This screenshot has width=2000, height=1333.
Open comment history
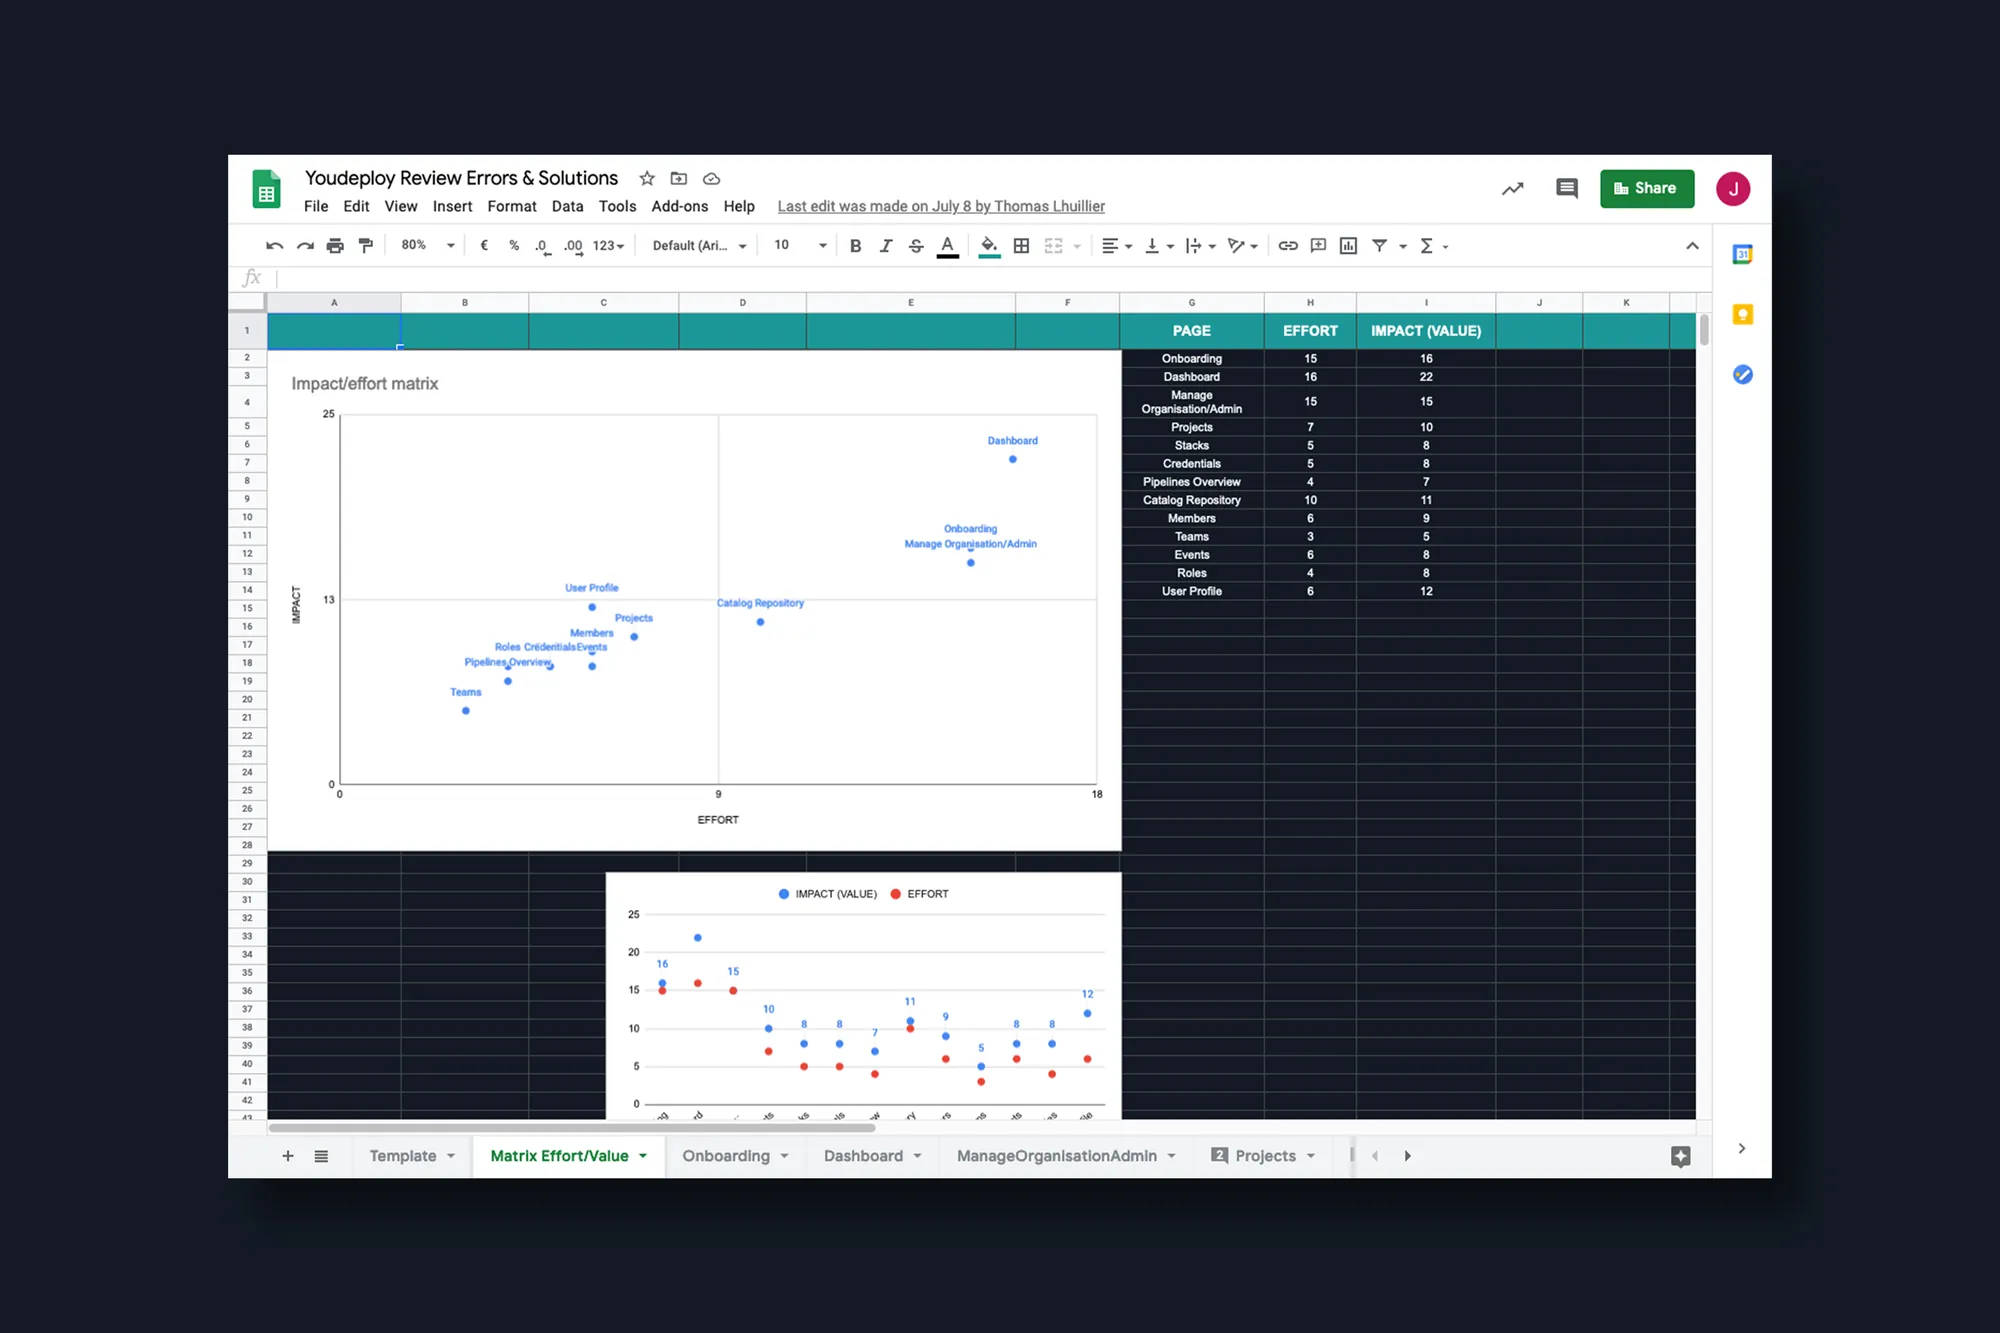[x=1567, y=189]
